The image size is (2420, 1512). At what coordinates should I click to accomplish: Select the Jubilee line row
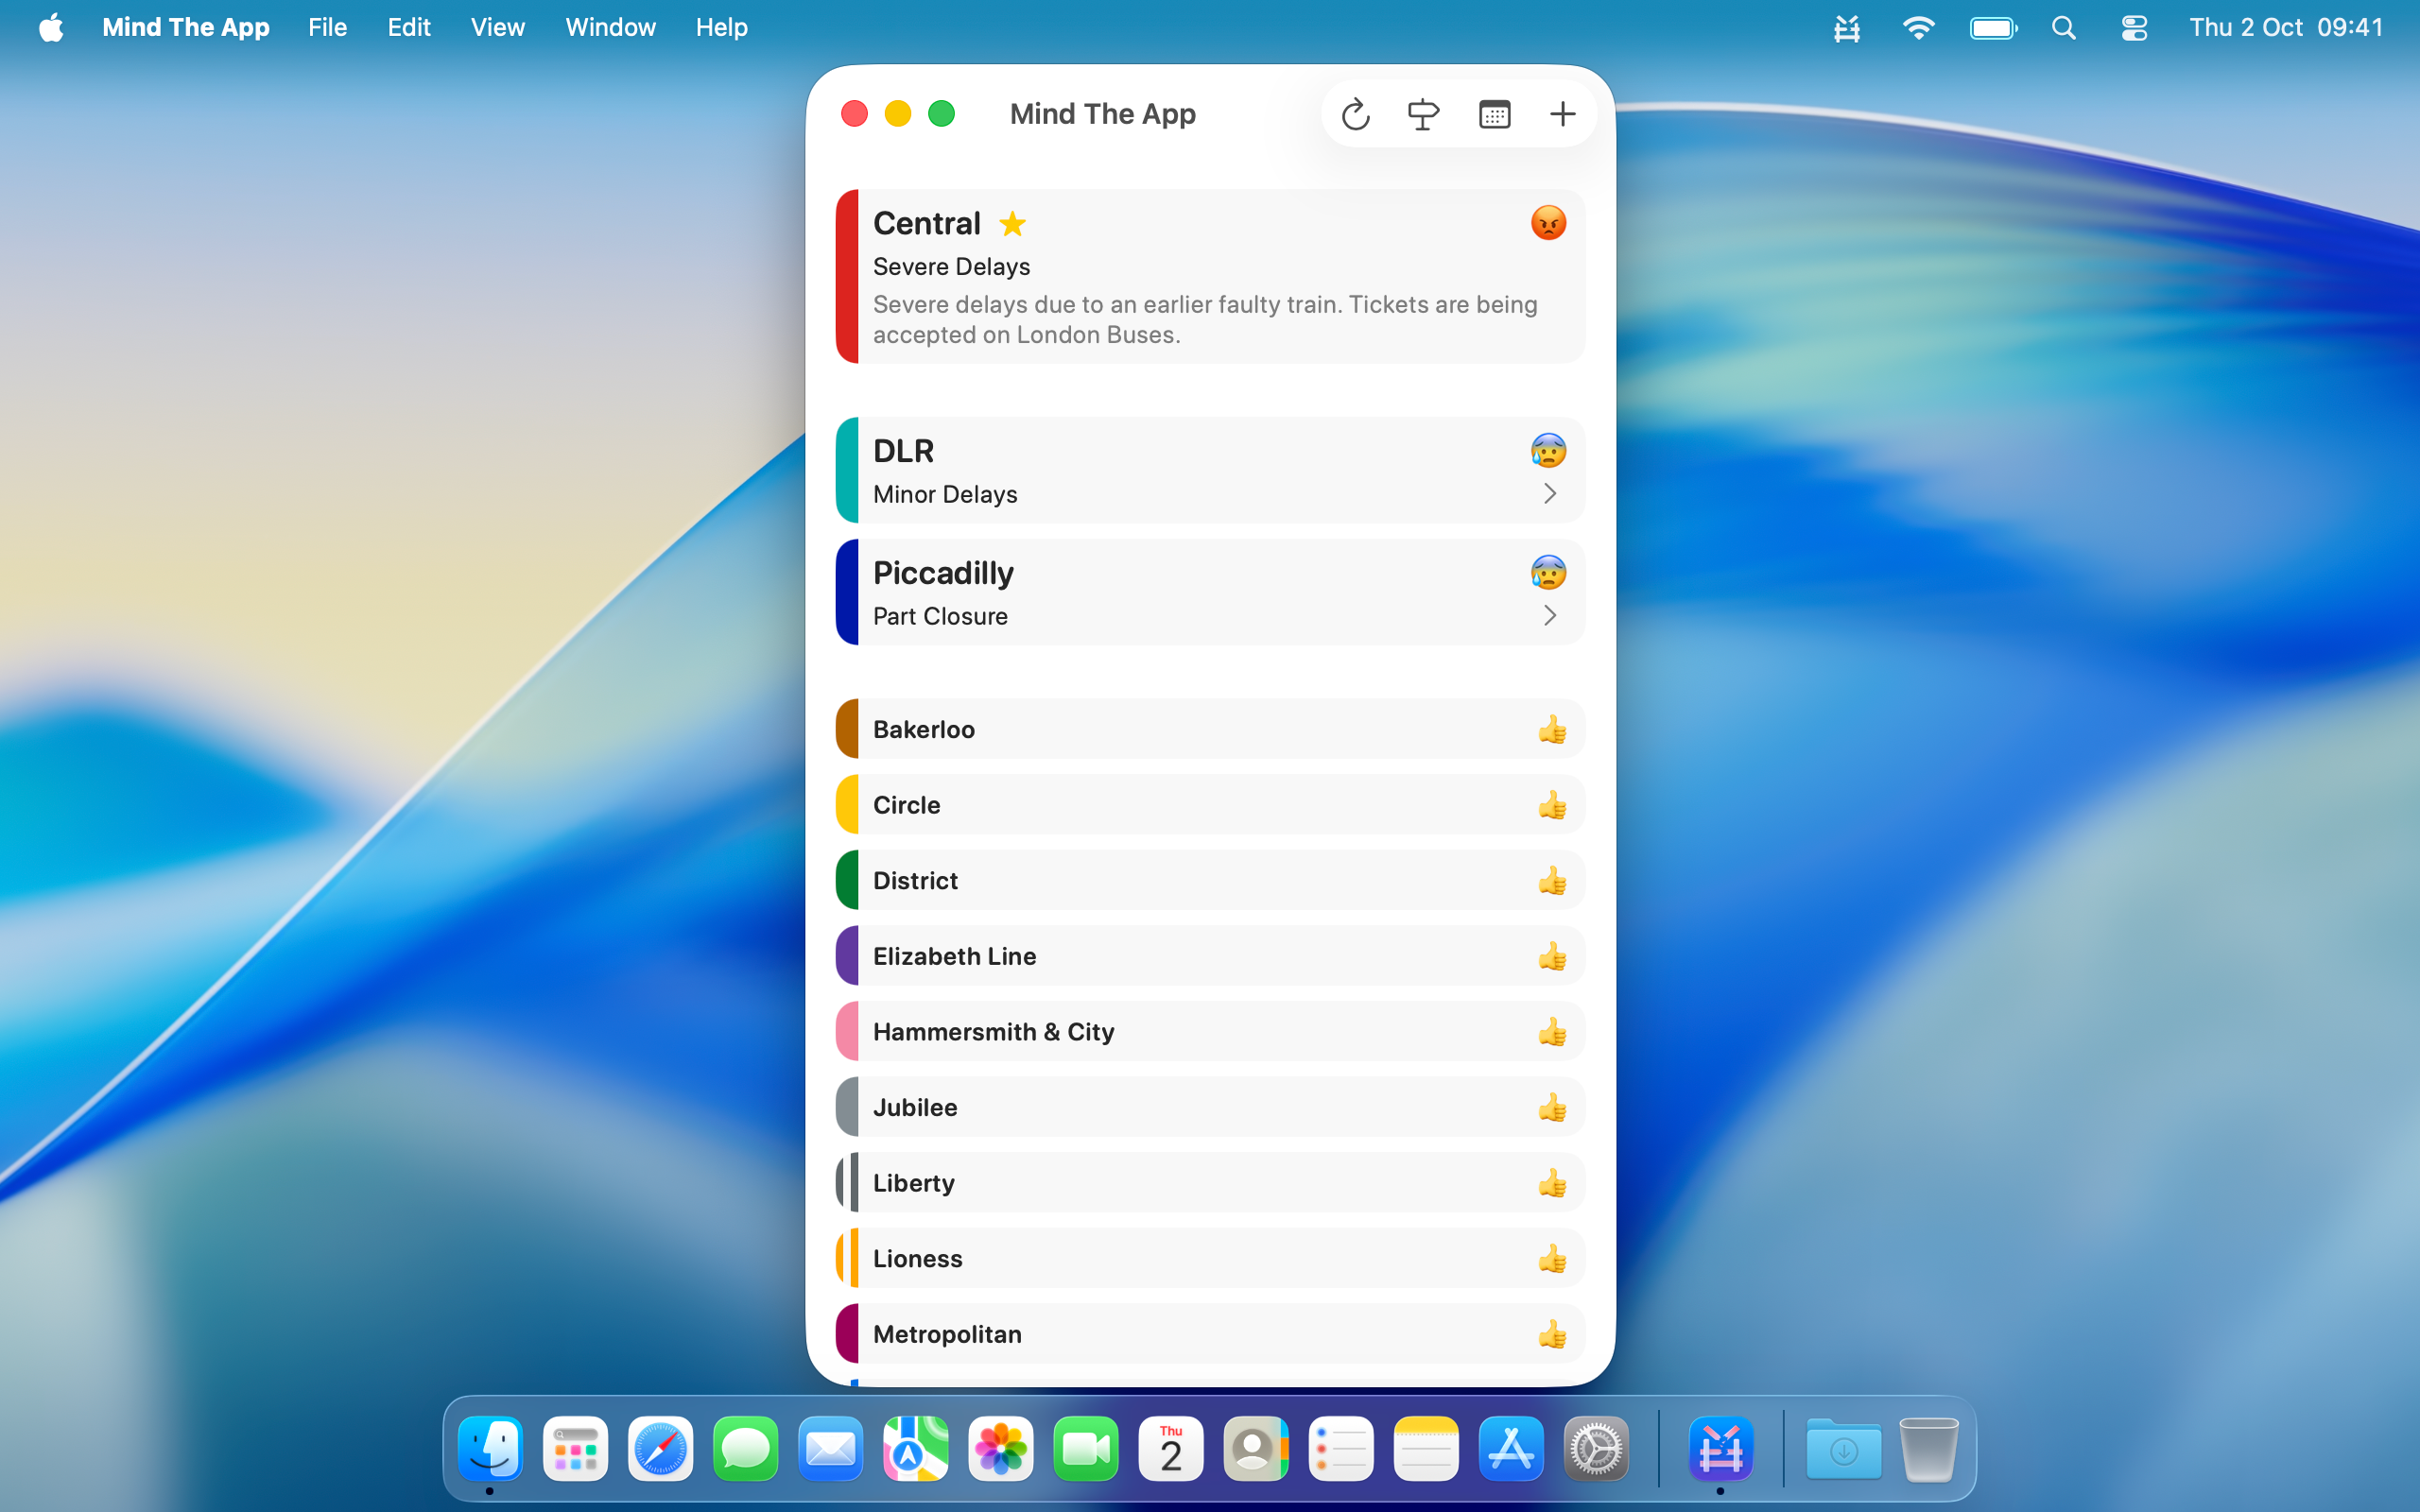click(1210, 1107)
